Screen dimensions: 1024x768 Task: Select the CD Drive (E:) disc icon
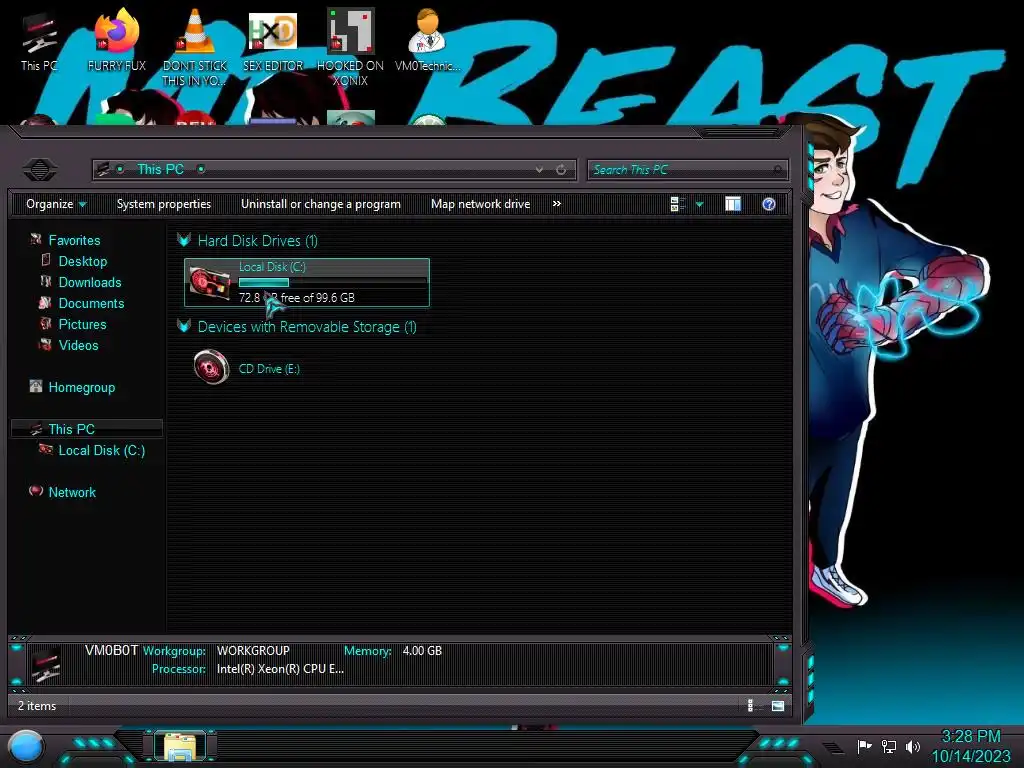click(x=211, y=367)
